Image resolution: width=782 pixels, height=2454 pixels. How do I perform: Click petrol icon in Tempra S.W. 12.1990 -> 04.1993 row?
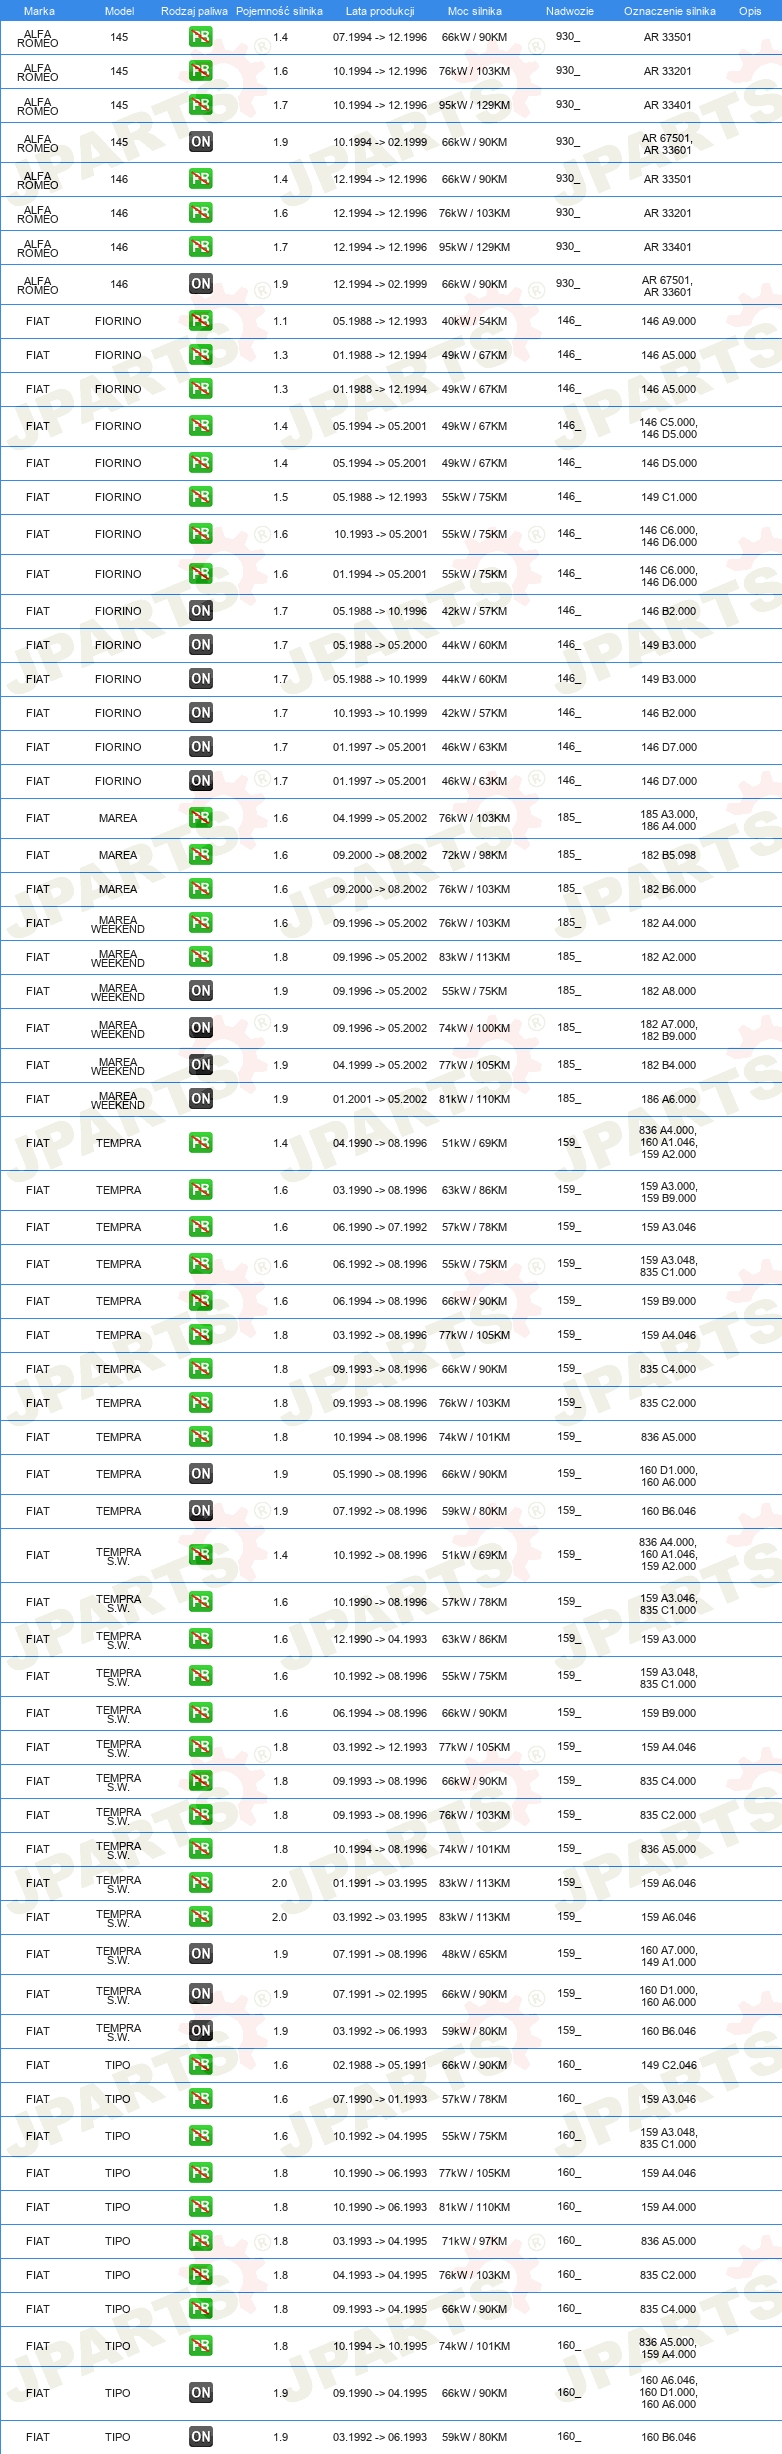(201, 1639)
